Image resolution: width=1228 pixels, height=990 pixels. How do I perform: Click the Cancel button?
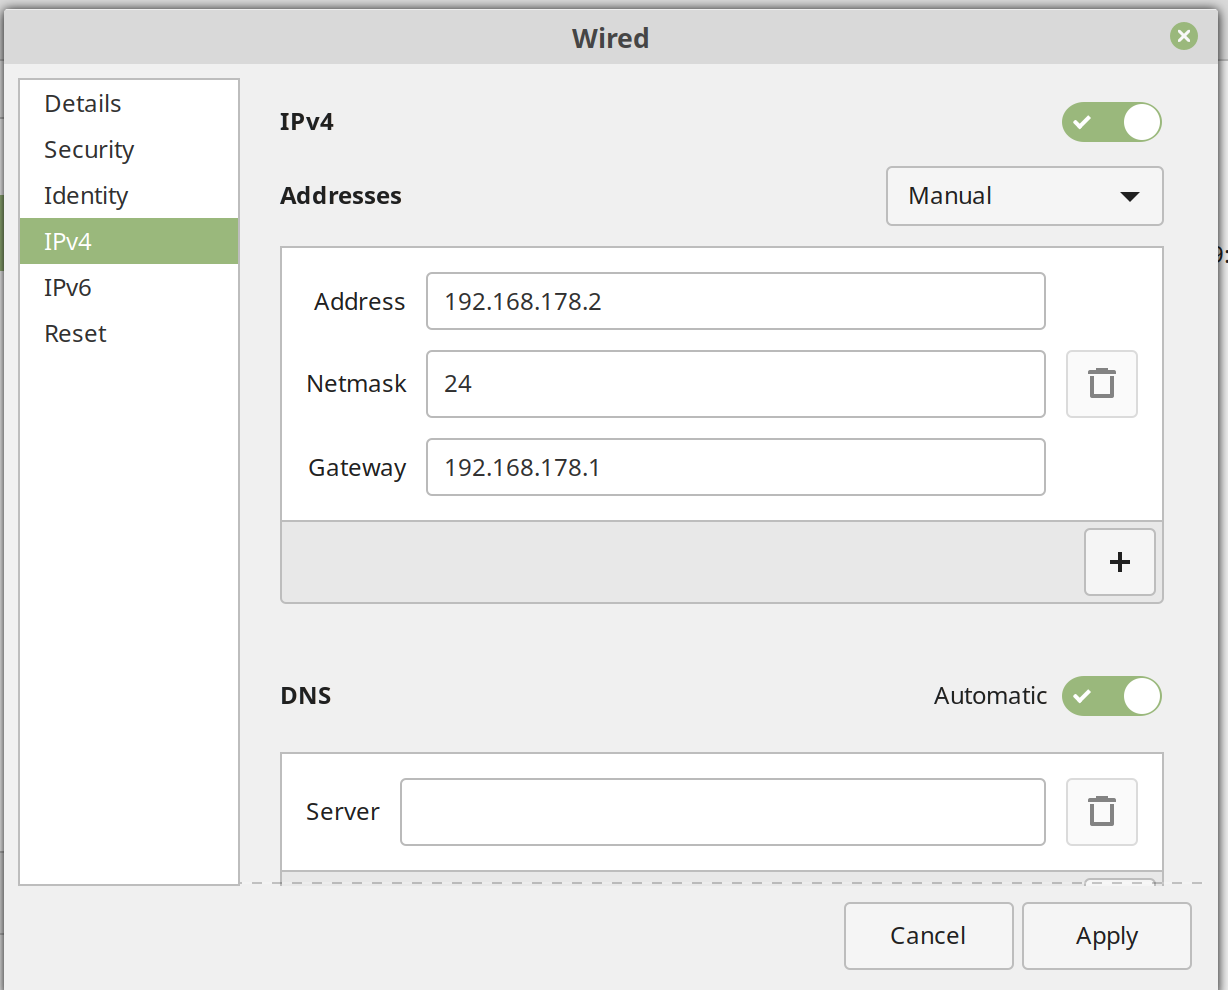coord(928,936)
